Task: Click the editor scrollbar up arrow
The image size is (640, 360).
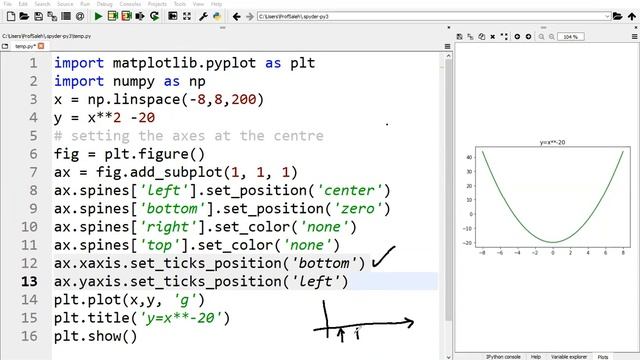Action: coord(449,56)
